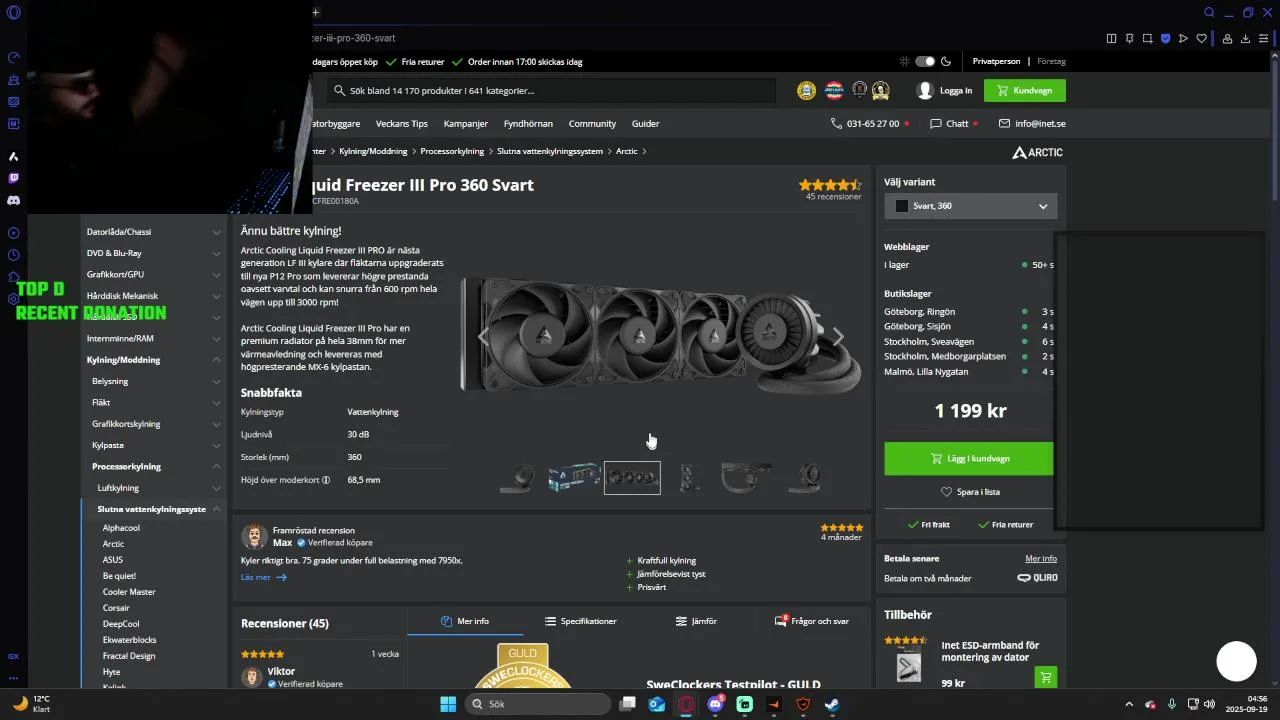Image resolution: width=1280 pixels, height=720 pixels.
Task: Email info@inet.se
Action: click(x=1032, y=124)
